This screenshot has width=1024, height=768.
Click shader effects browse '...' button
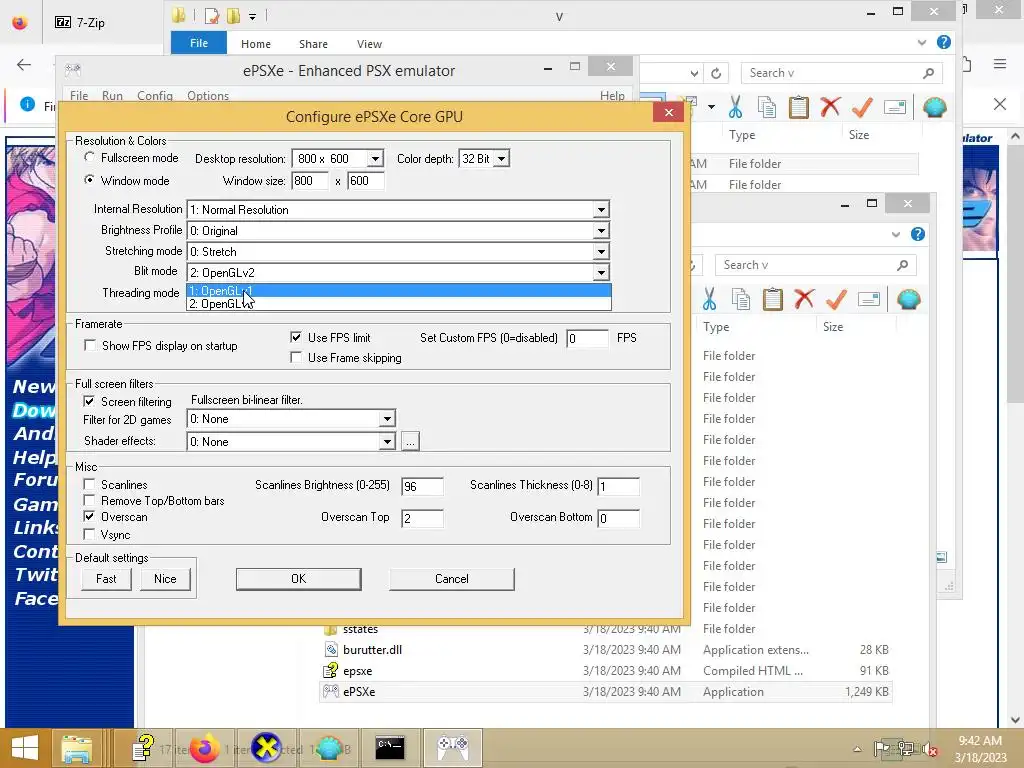410,441
